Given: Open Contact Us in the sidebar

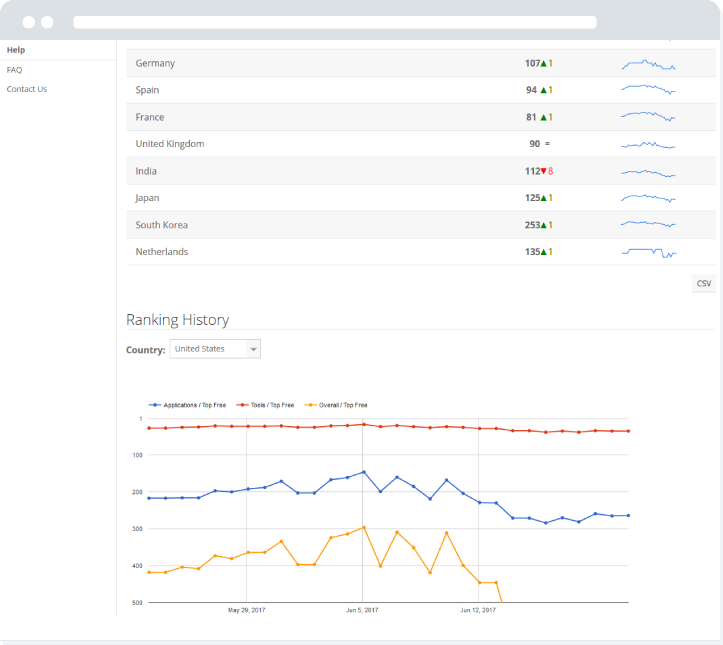Looking at the screenshot, I should point(27,89).
